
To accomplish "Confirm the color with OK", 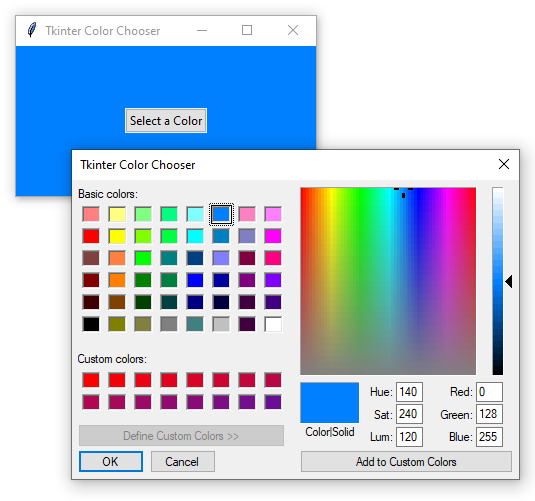I will click(x=111, y=461).
